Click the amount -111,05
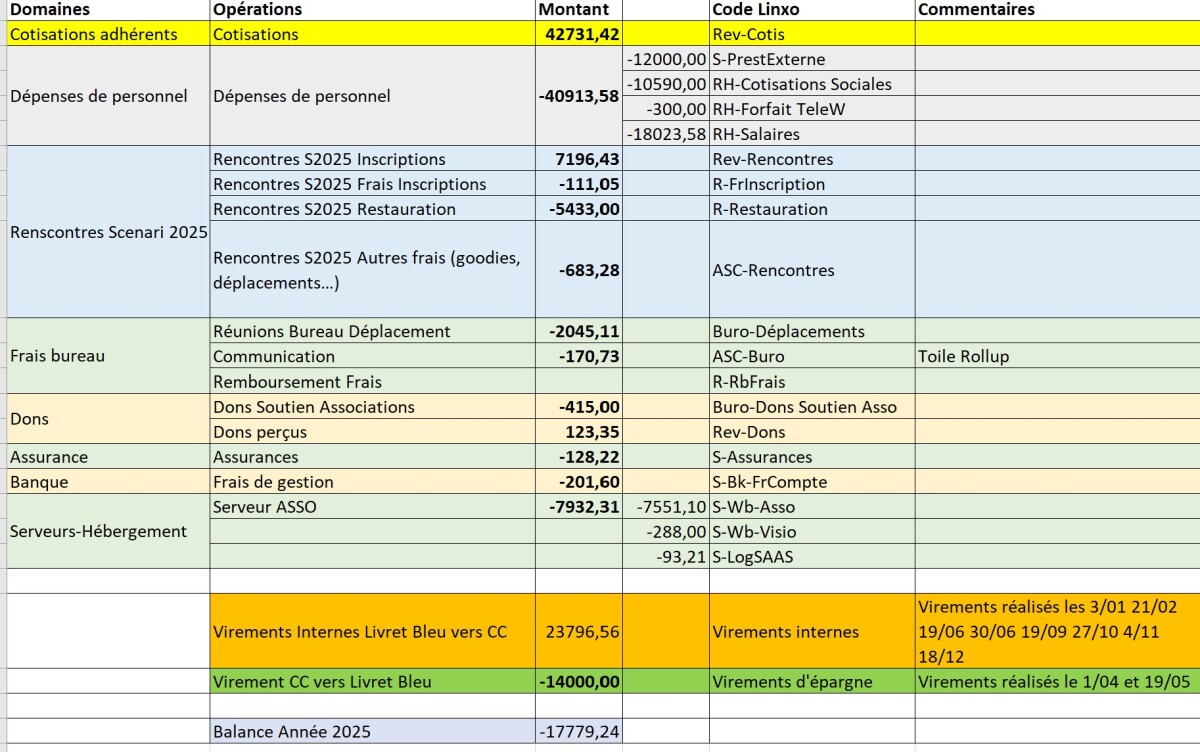 (x=578, y=184)
